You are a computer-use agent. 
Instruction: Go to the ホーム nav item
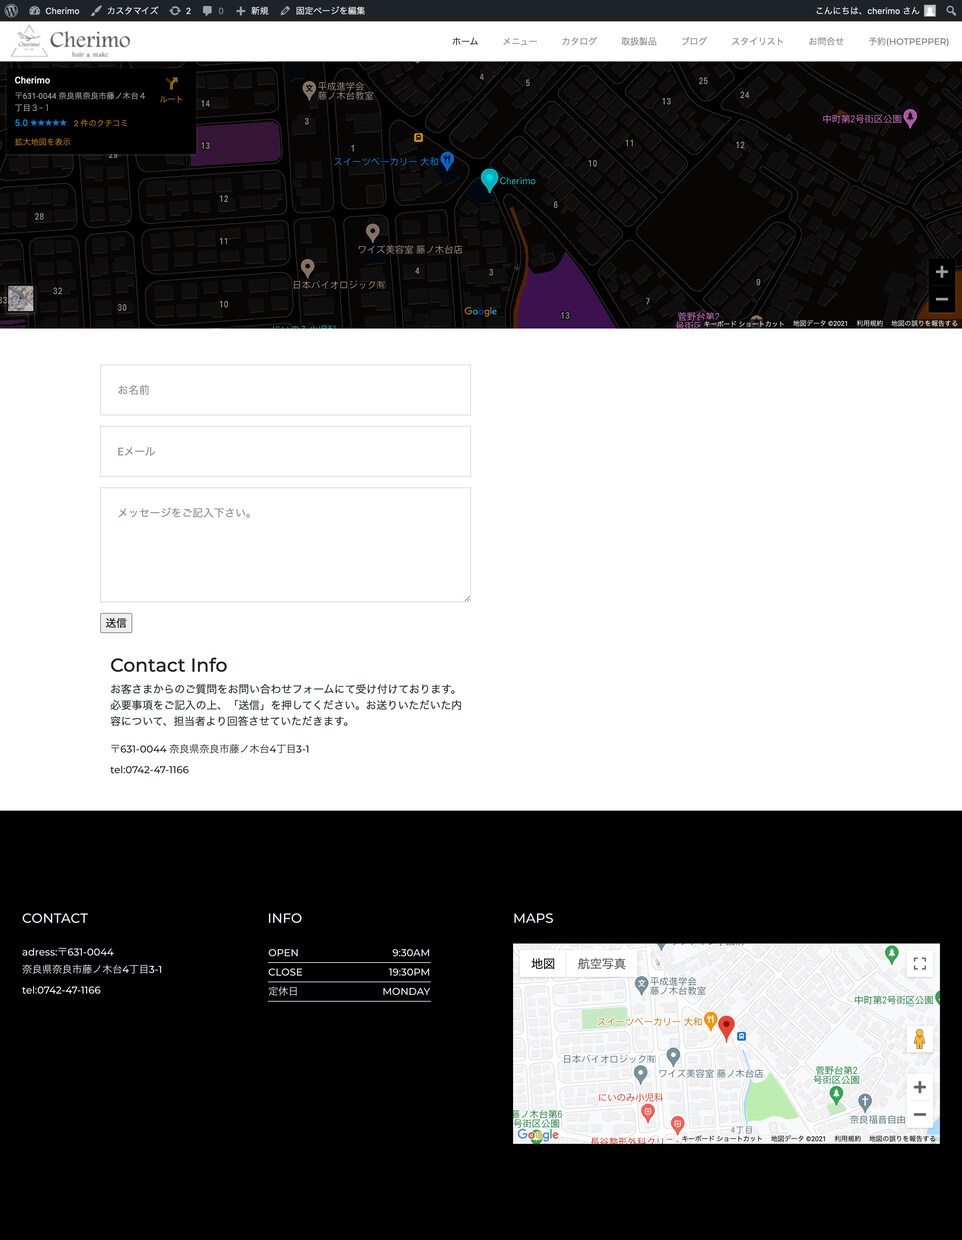click(x=465, y=41)
